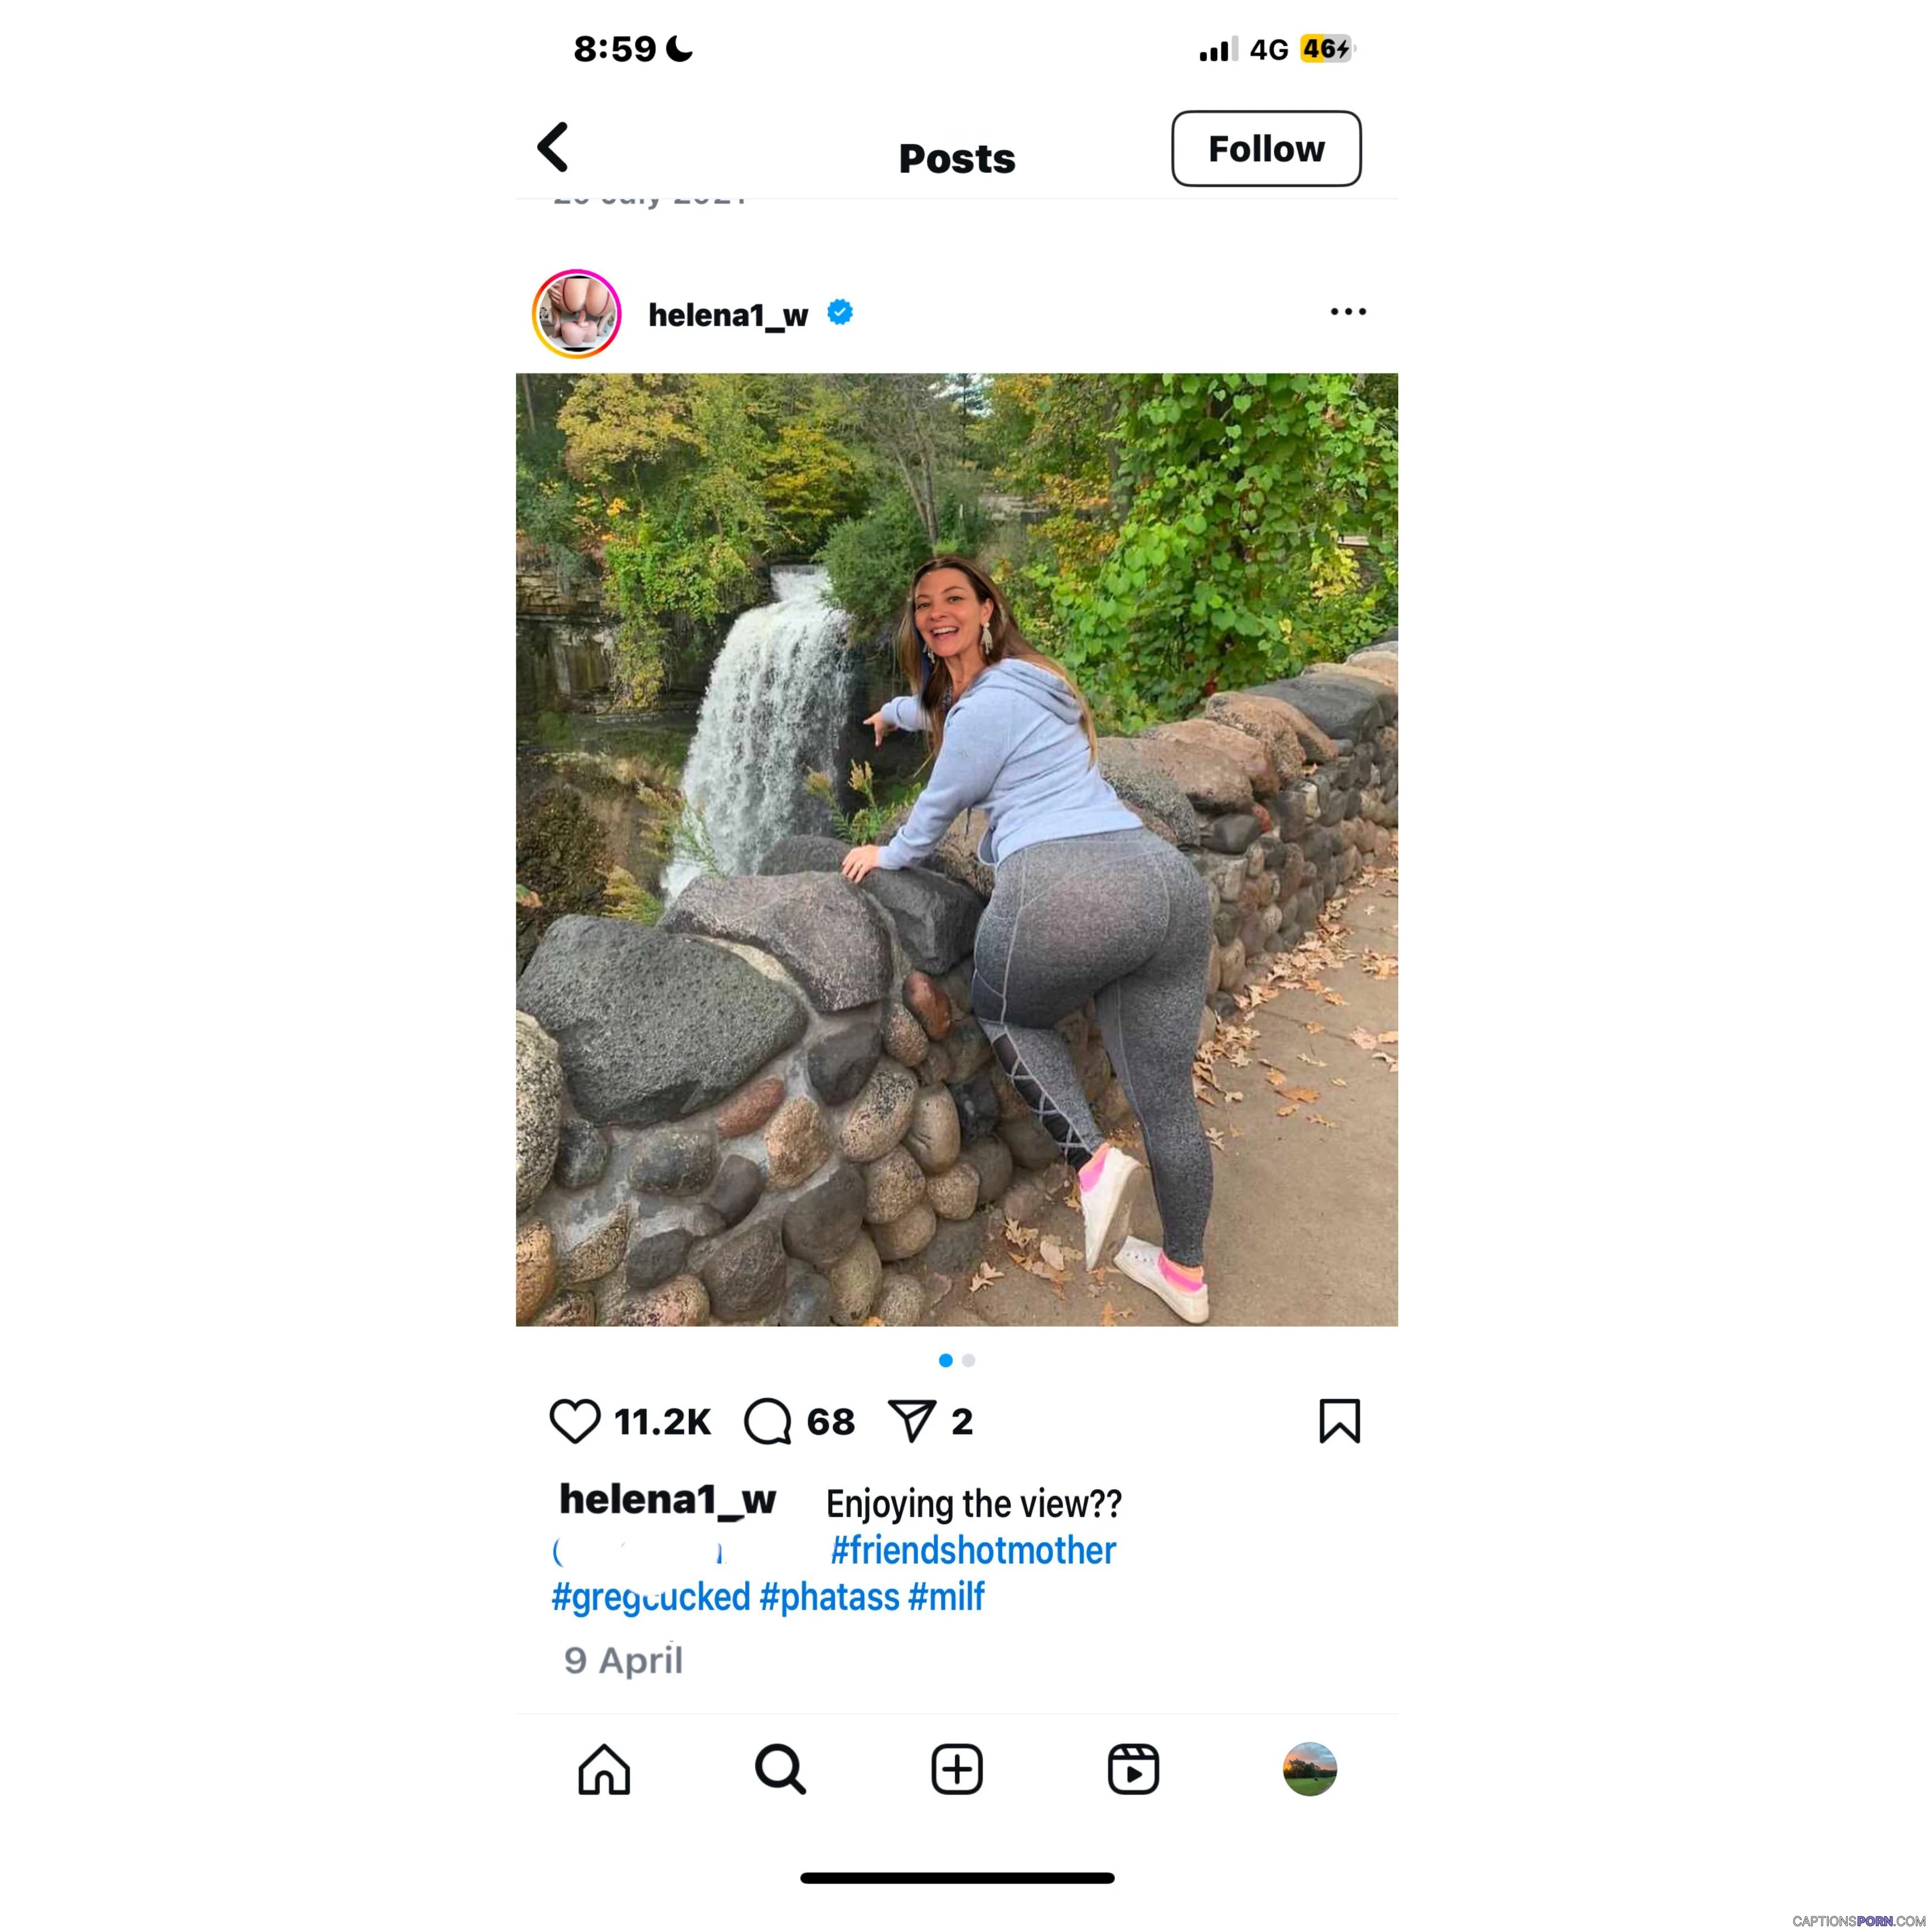1932x1932 pixels.
Task: Tap the #friendshotmother hashtag
Action: coord(973,1551)
